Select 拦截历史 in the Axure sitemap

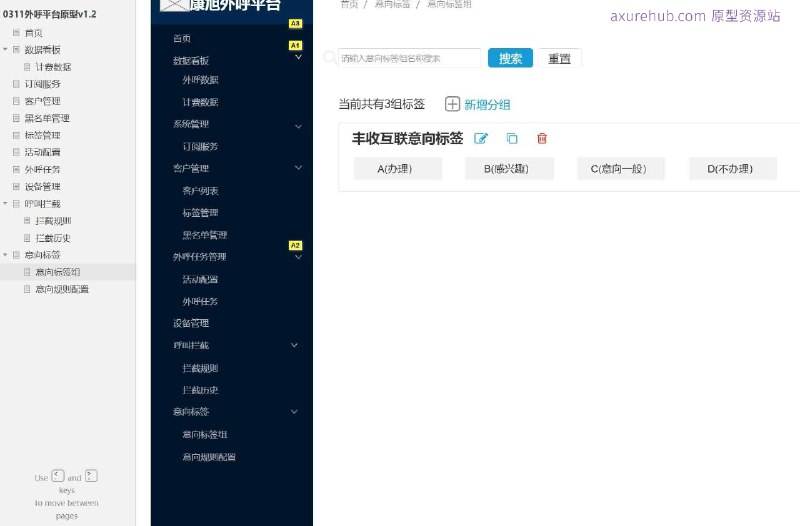pos(53,238)
